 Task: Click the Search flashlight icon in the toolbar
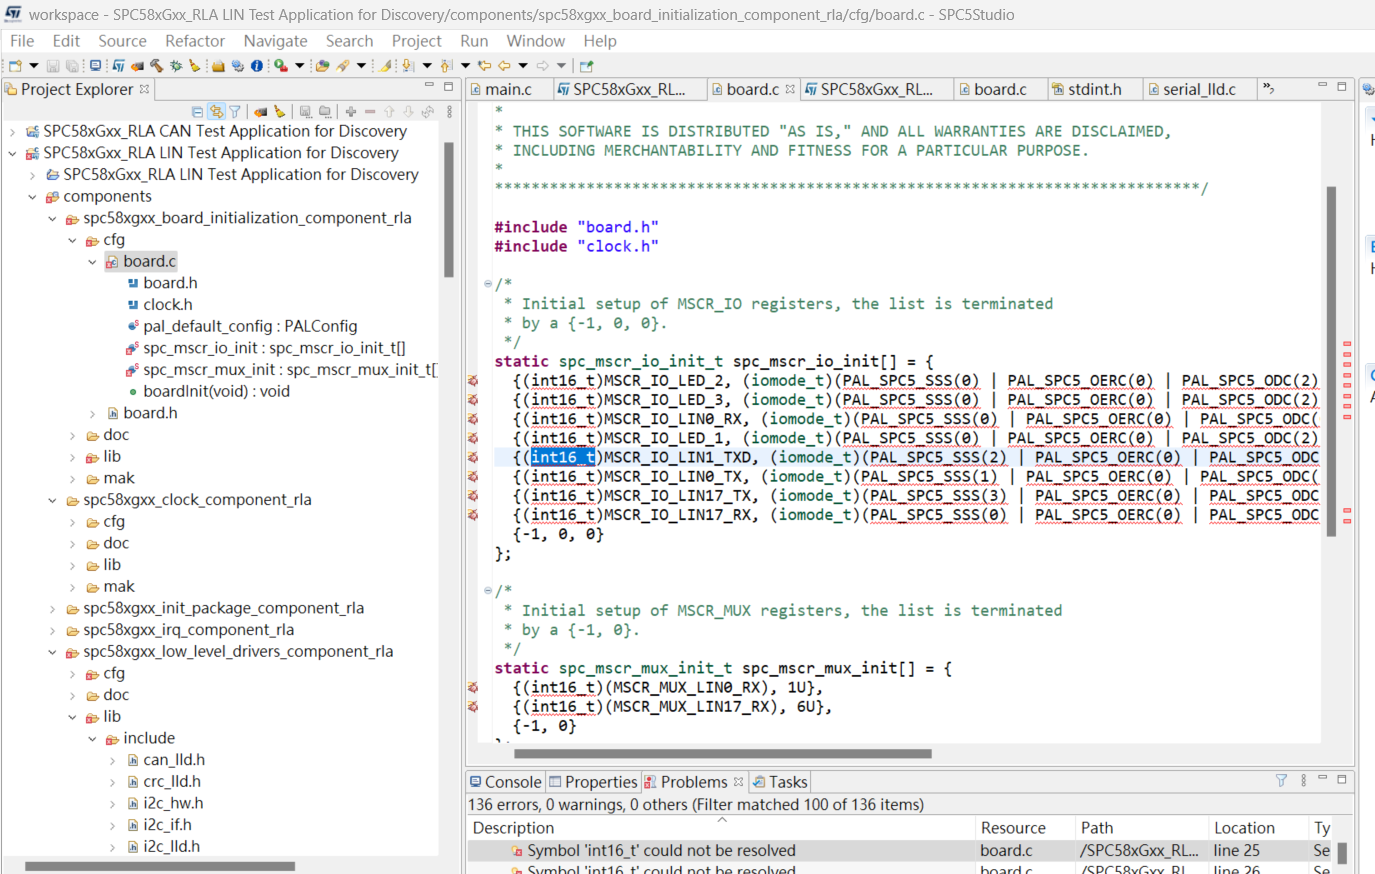pos(344,64)
